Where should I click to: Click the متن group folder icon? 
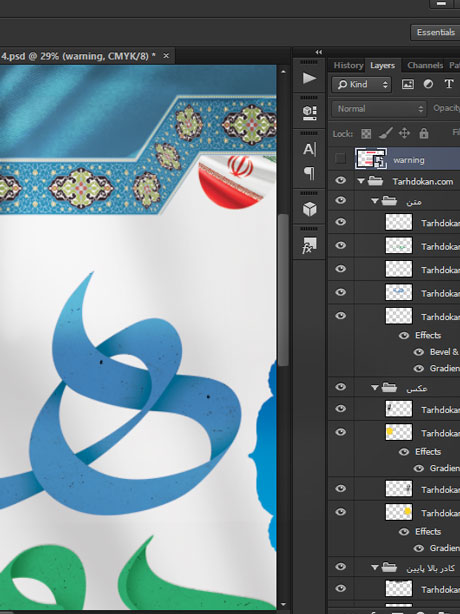pos(390,201)
